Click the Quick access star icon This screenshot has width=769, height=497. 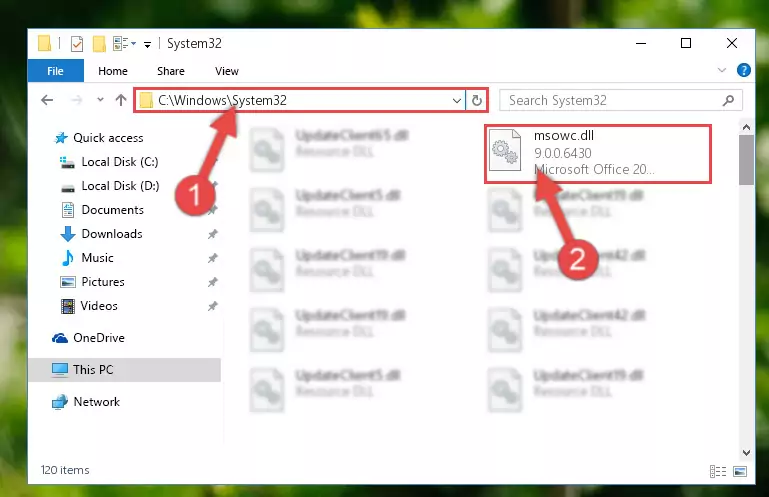point(61,138)
